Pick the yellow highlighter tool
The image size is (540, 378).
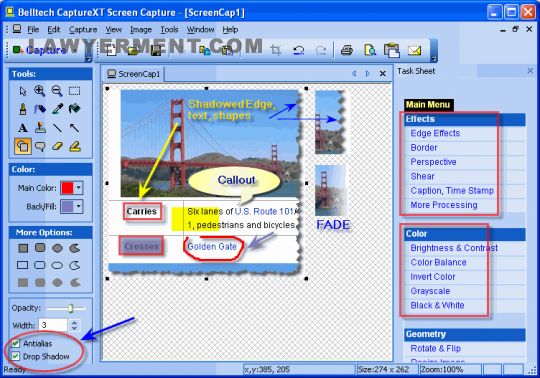coord(75,146)
